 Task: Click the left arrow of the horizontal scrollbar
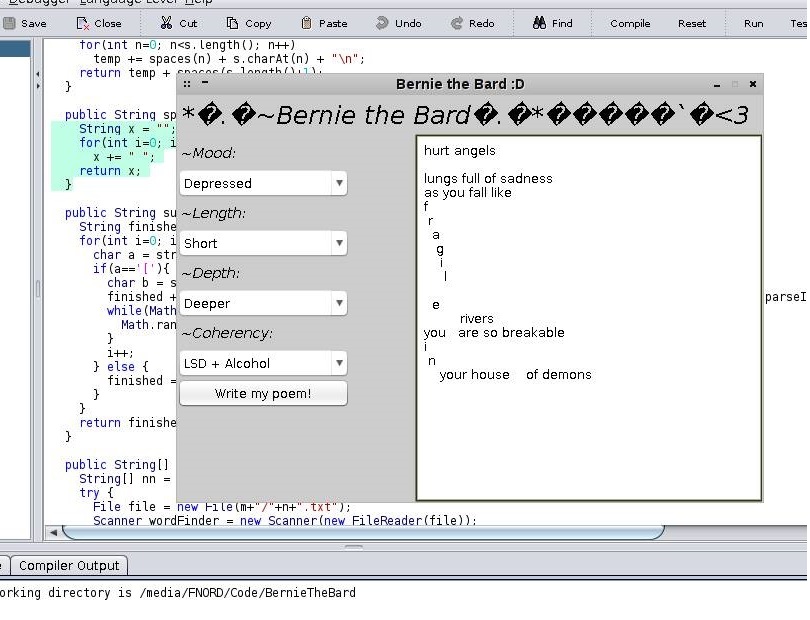point(53,532)
